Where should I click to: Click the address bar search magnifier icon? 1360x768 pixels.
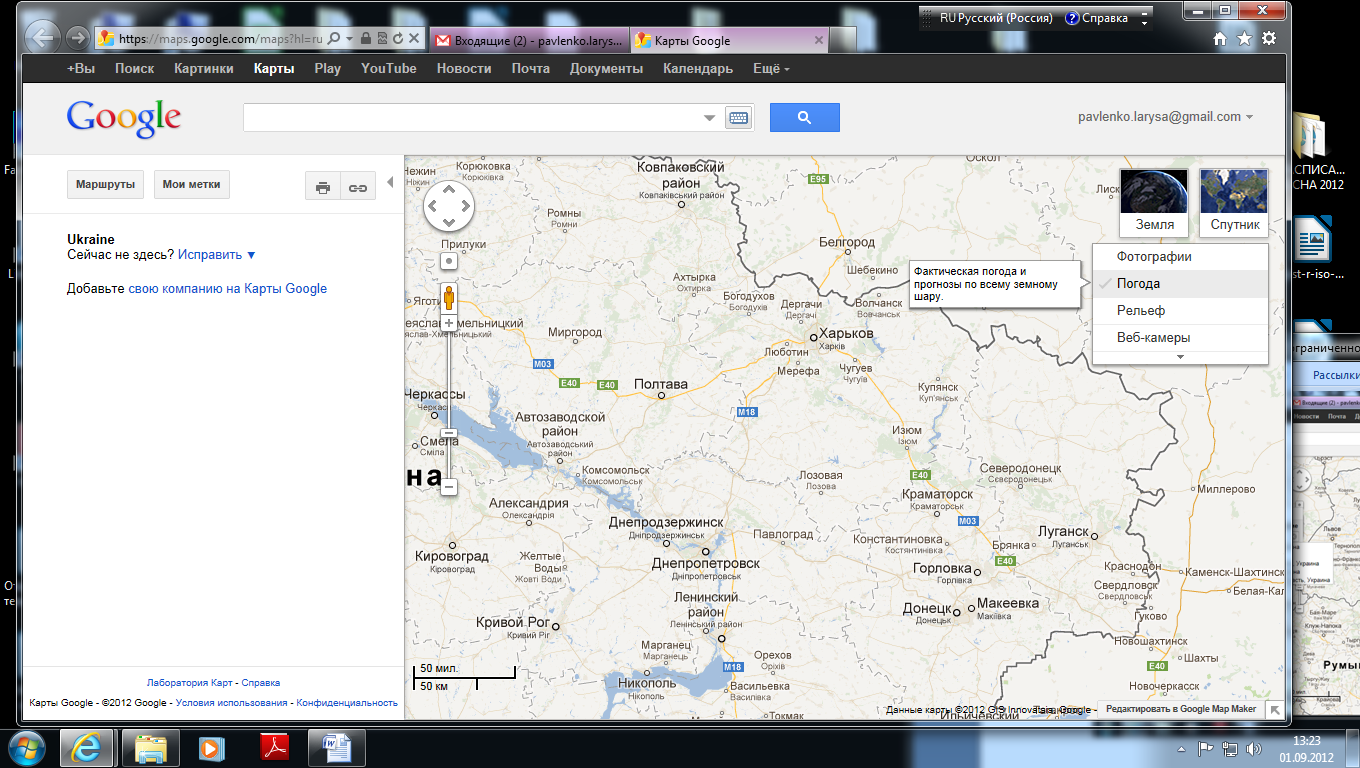pos(334,38)
